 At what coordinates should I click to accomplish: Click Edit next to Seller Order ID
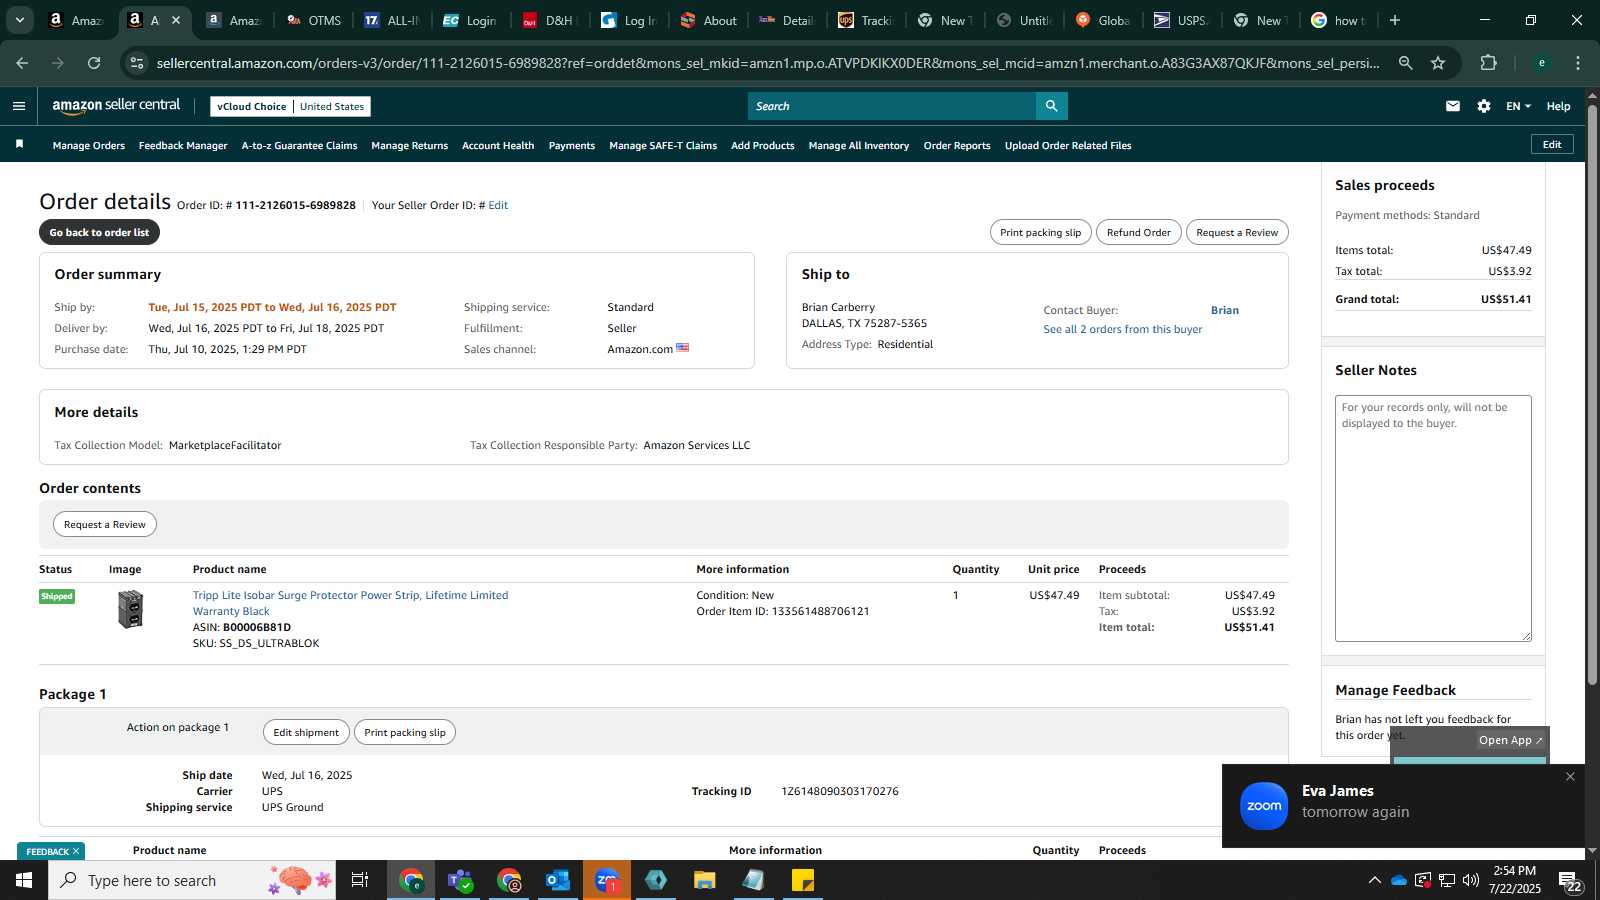[498, 205]
